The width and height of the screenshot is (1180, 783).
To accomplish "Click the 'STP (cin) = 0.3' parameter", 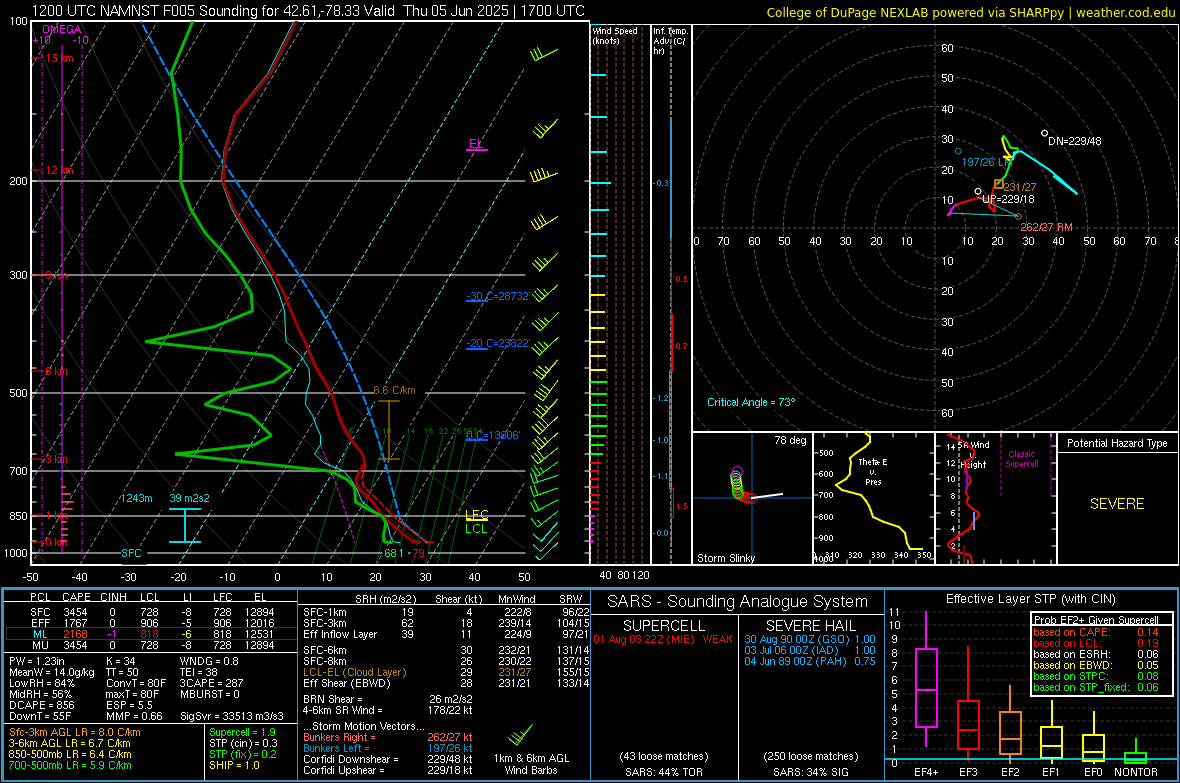I will tap(243, 743).
